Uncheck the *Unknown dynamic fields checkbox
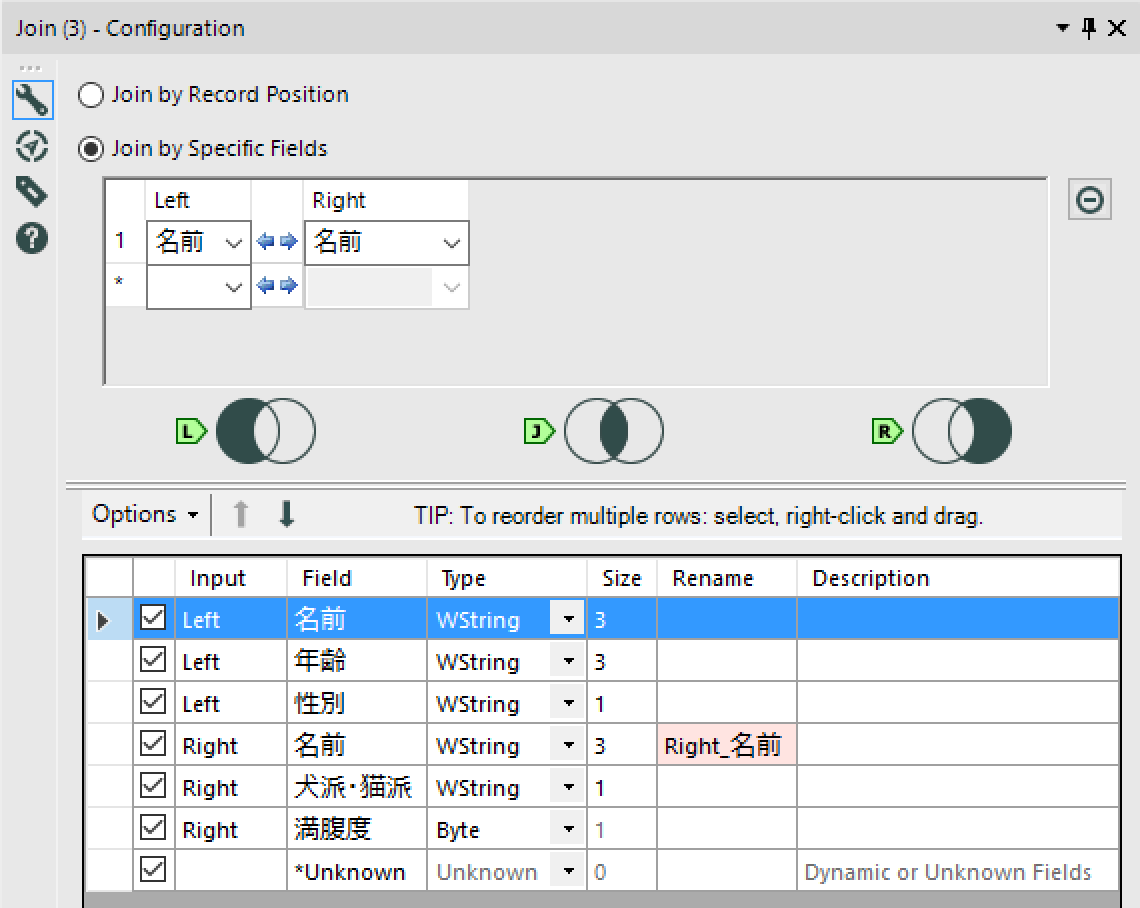The height and width of the screenshot is (908, 1140). [x=153, y=870]
